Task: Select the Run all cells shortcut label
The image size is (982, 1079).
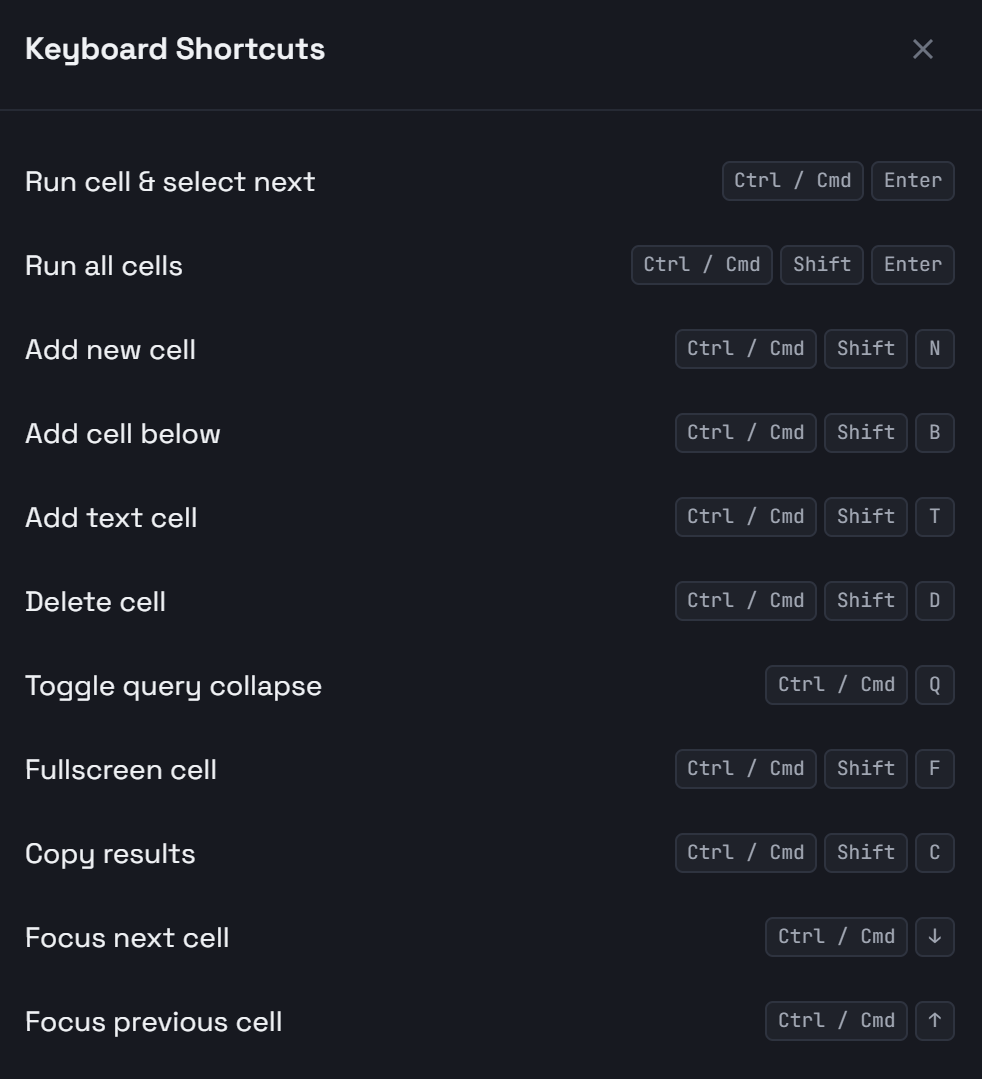Action: (103, 265)
